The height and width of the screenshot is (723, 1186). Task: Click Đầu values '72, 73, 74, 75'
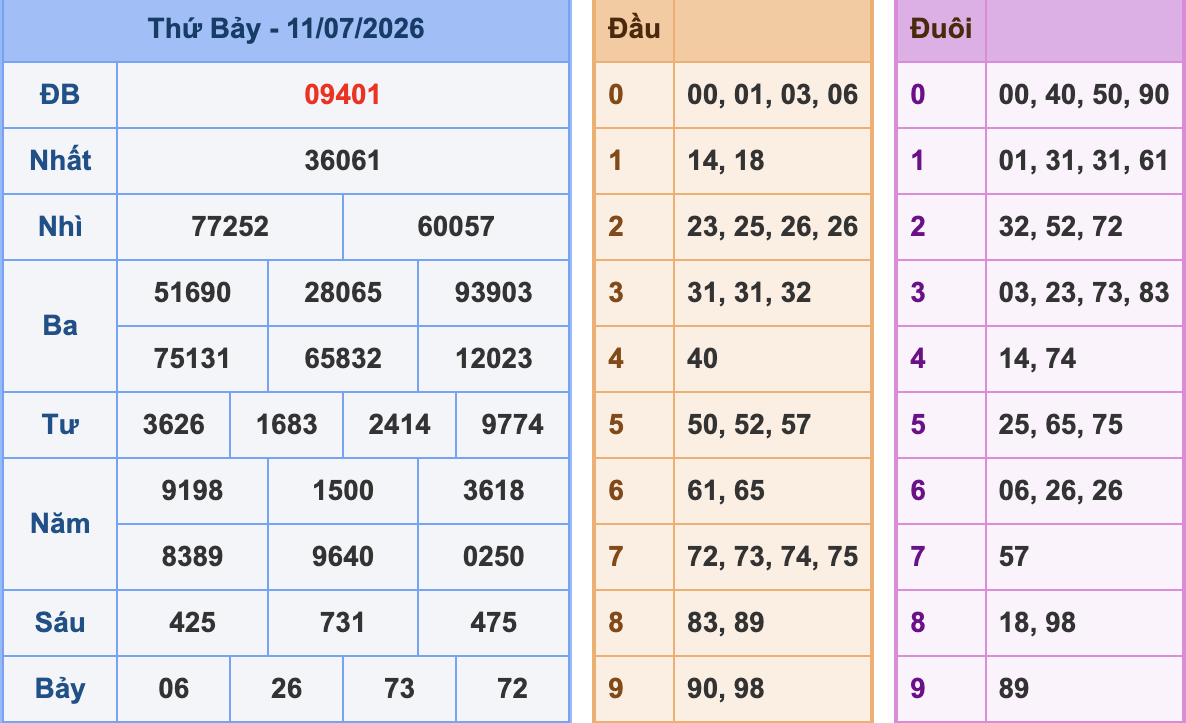point(772,557)
